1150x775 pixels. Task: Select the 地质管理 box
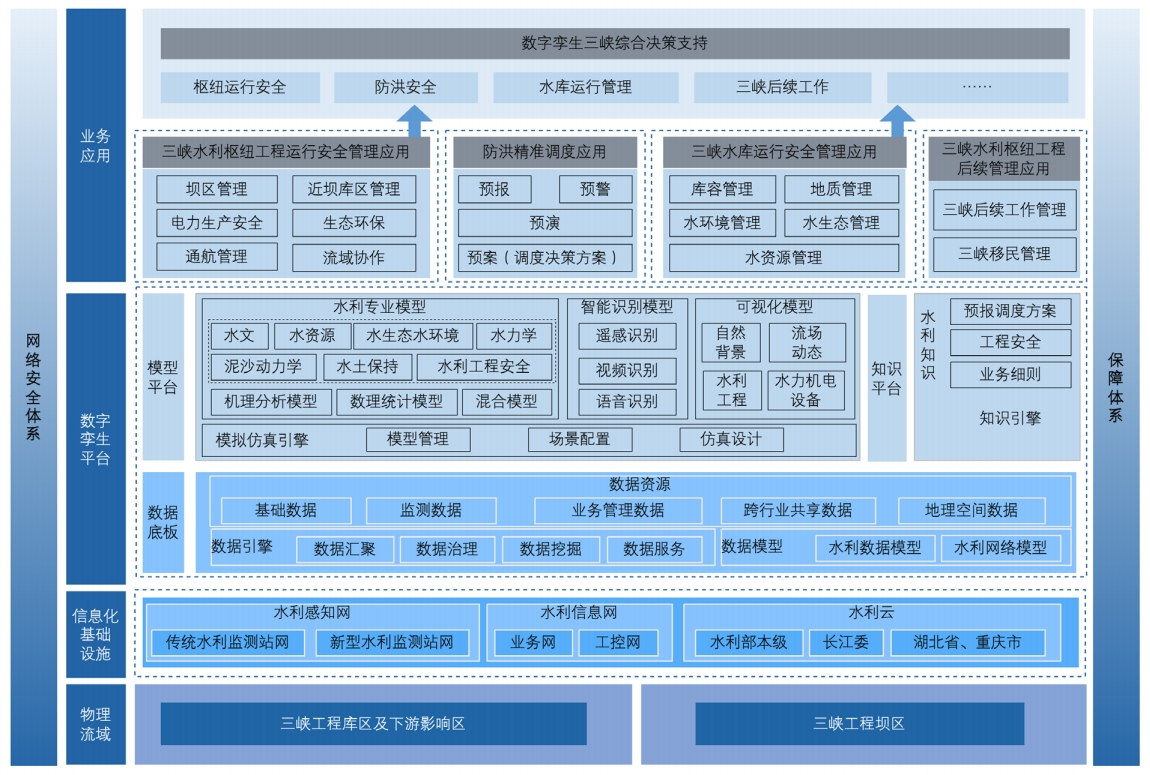pyautogui.click(x=841, y=189)
